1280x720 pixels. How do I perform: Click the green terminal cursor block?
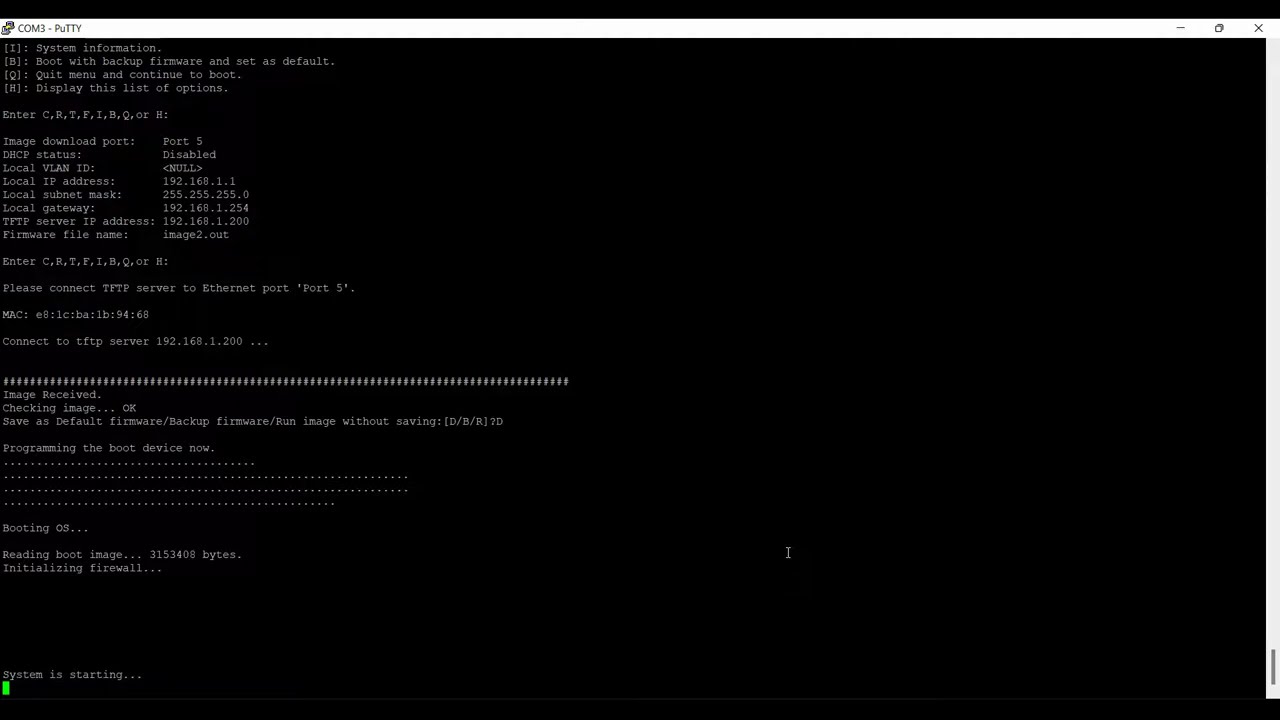coord(6,688)
